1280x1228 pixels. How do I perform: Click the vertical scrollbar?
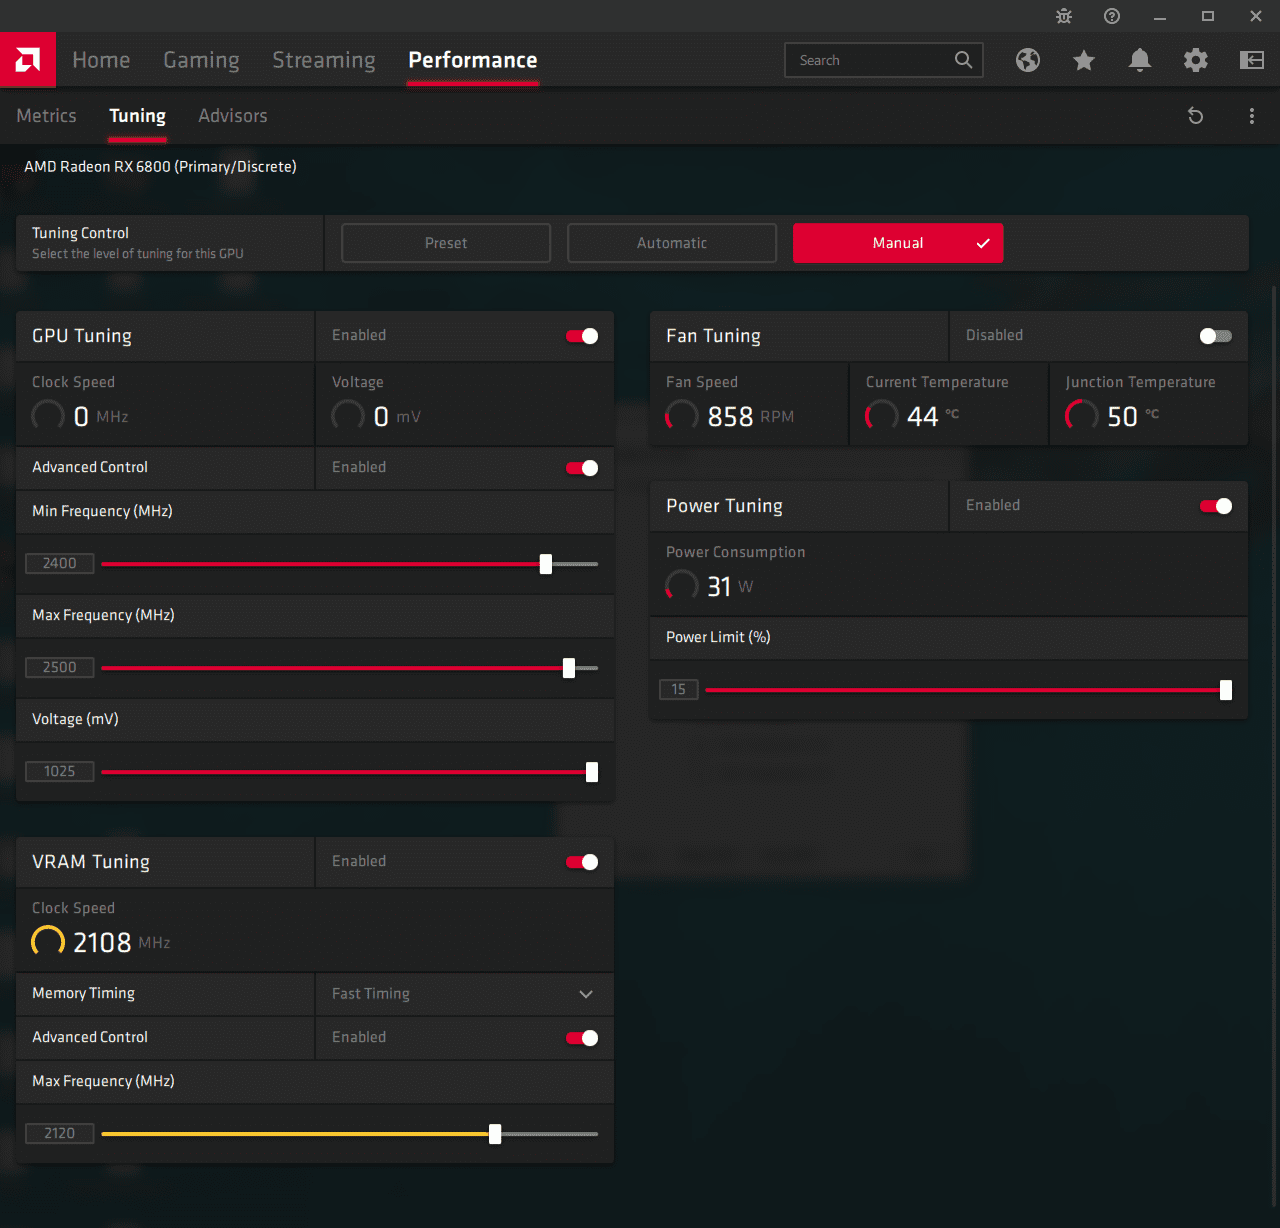pos(1274,745)
